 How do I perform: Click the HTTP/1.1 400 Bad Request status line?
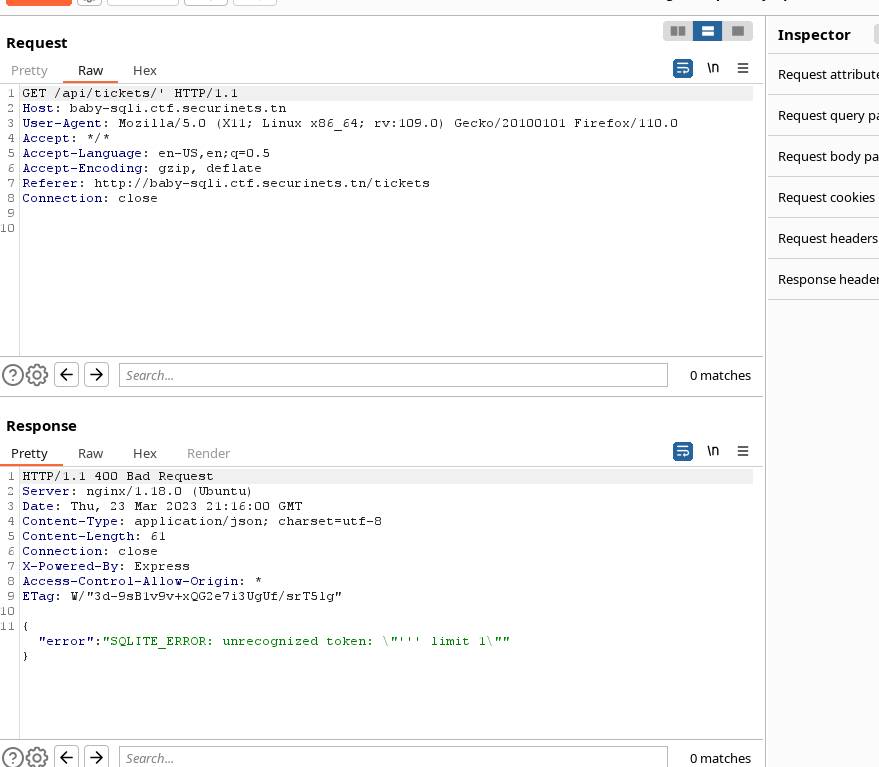[118, 476]
